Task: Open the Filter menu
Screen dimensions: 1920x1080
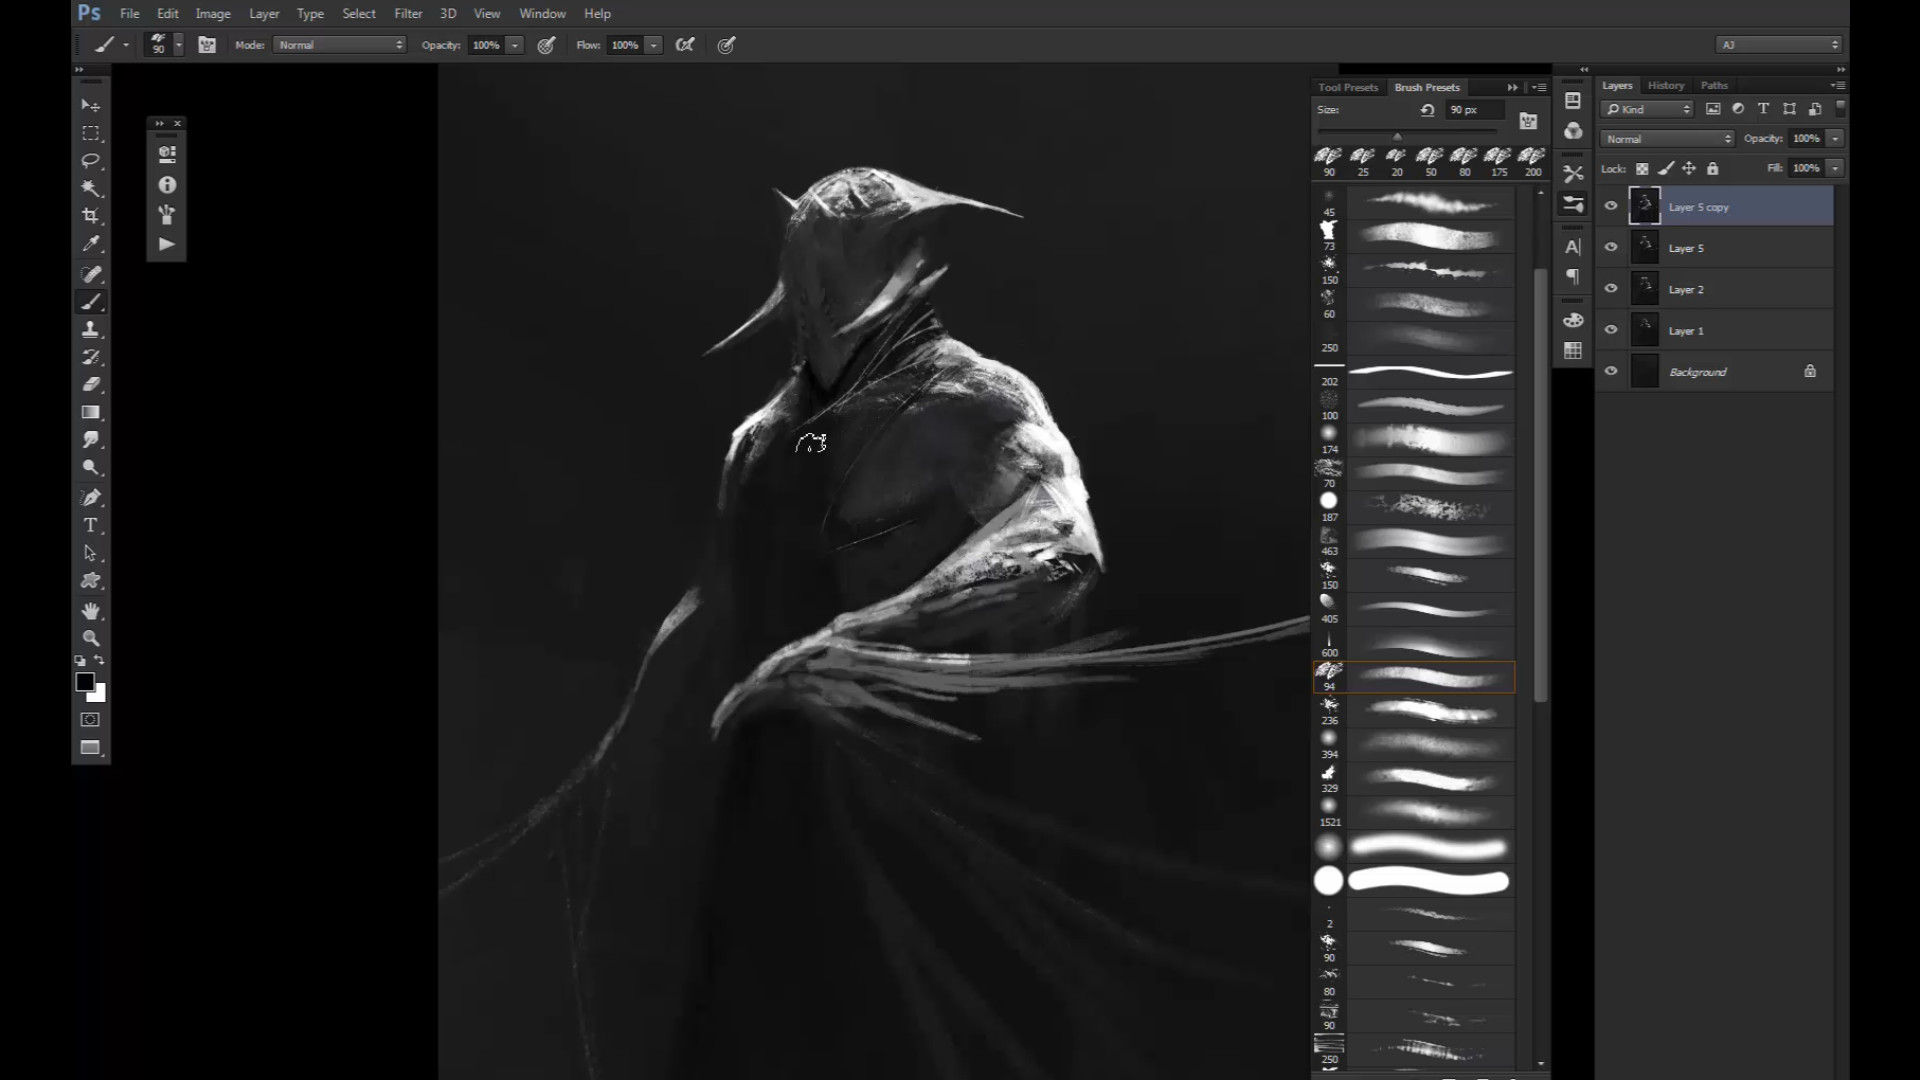Action: (x=408, y=13)
